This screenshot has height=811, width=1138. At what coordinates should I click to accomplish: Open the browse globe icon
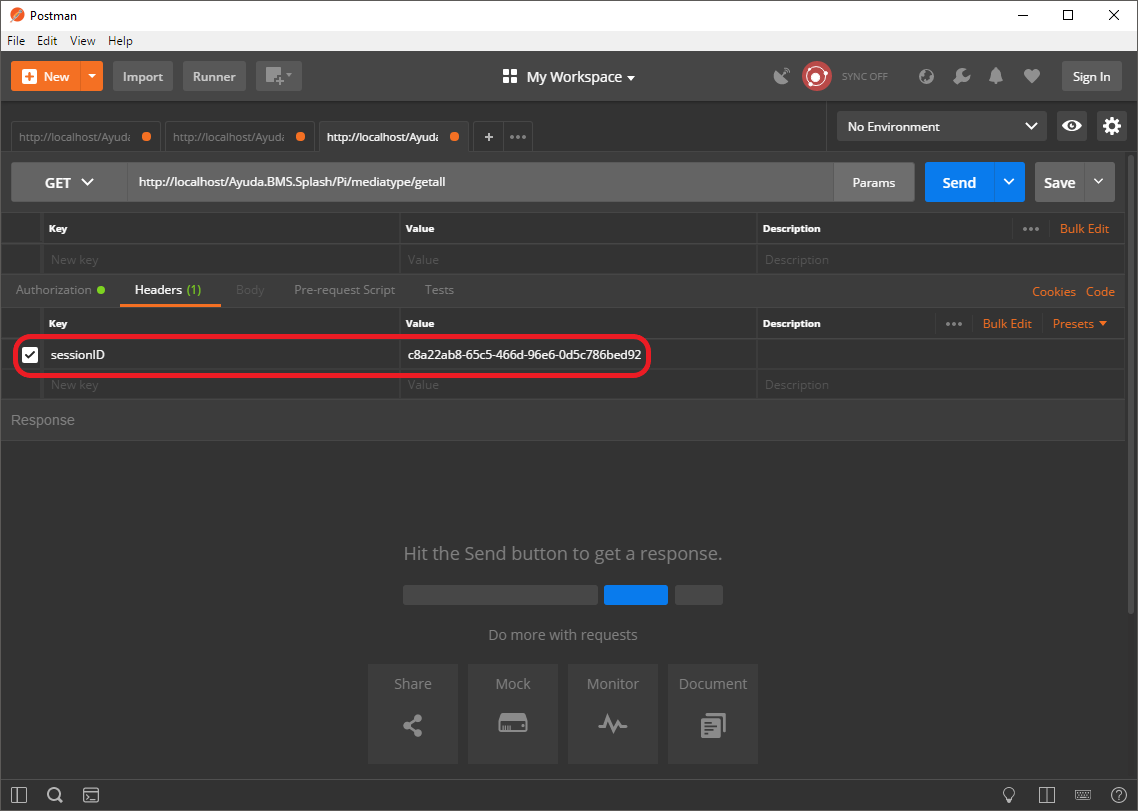point(926,76)
